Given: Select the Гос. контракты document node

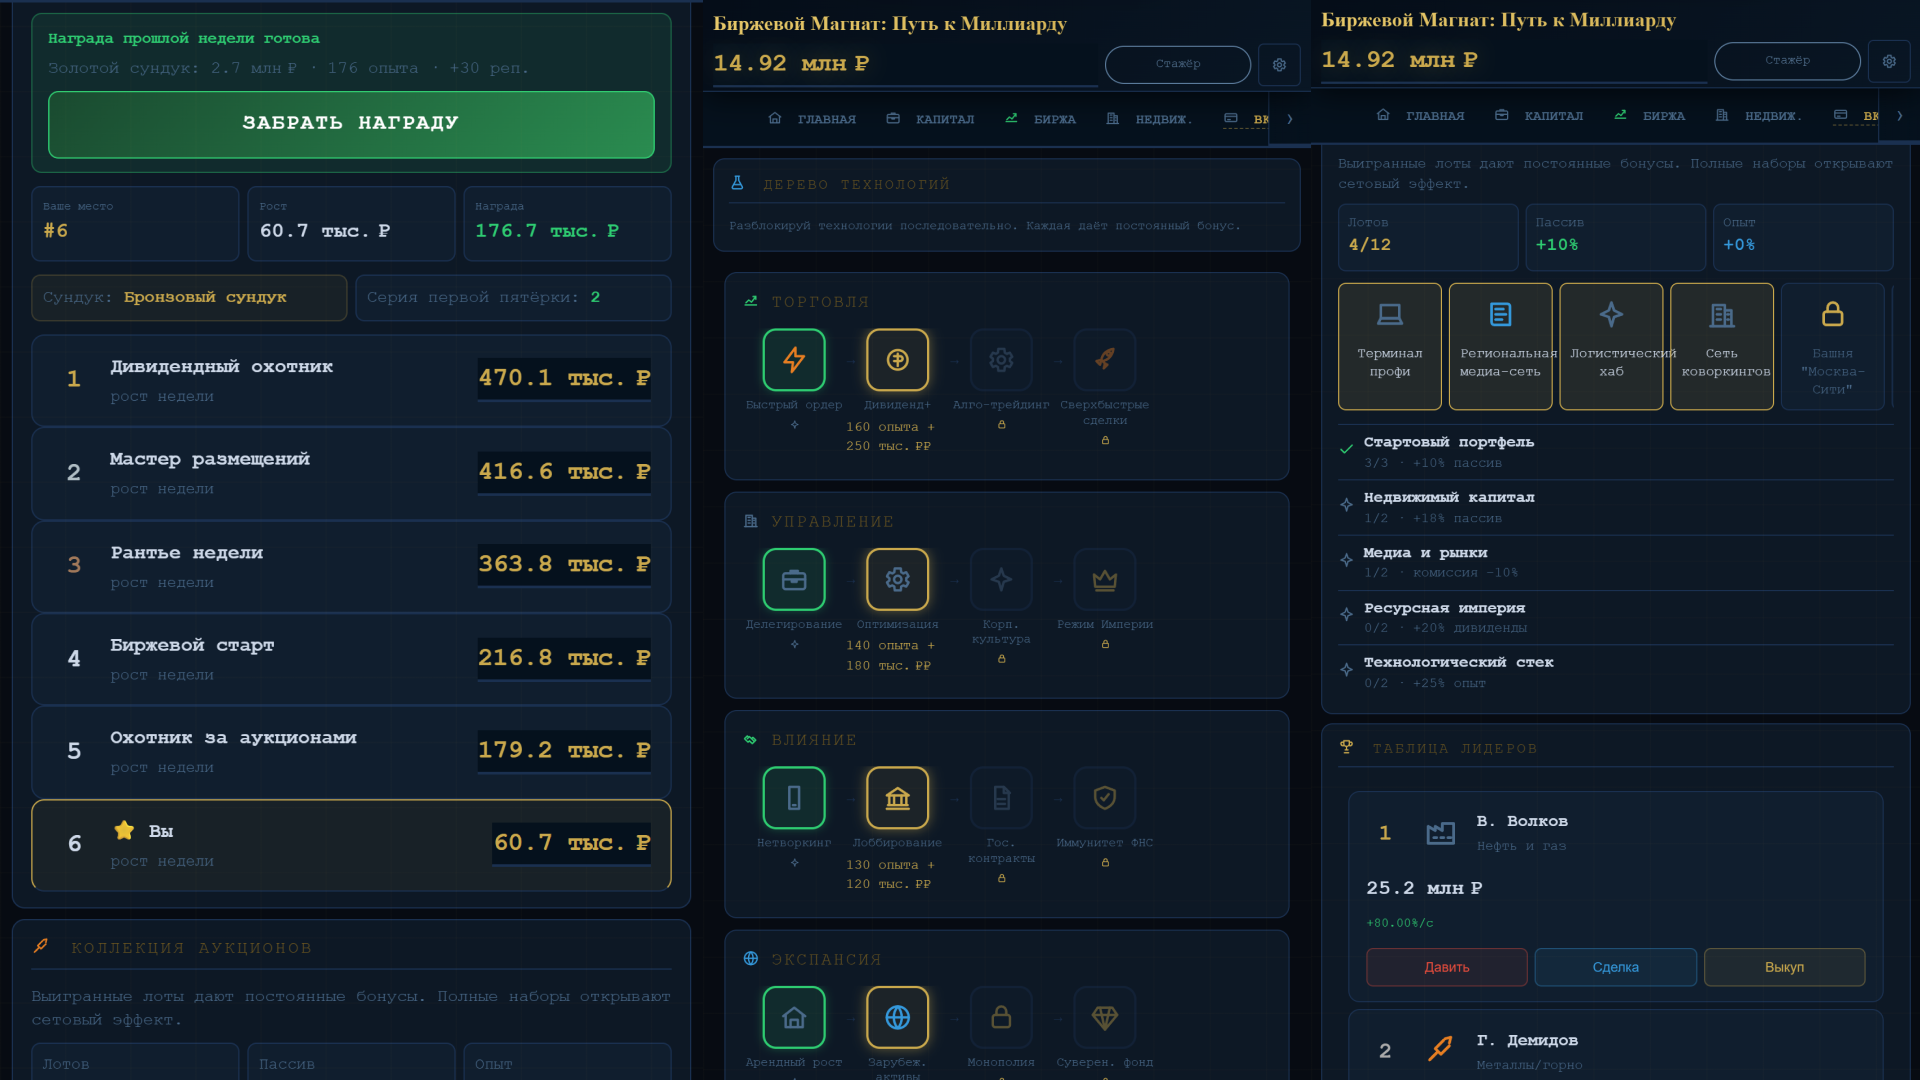Looking at the screenshot, I should click(1001, 797).
